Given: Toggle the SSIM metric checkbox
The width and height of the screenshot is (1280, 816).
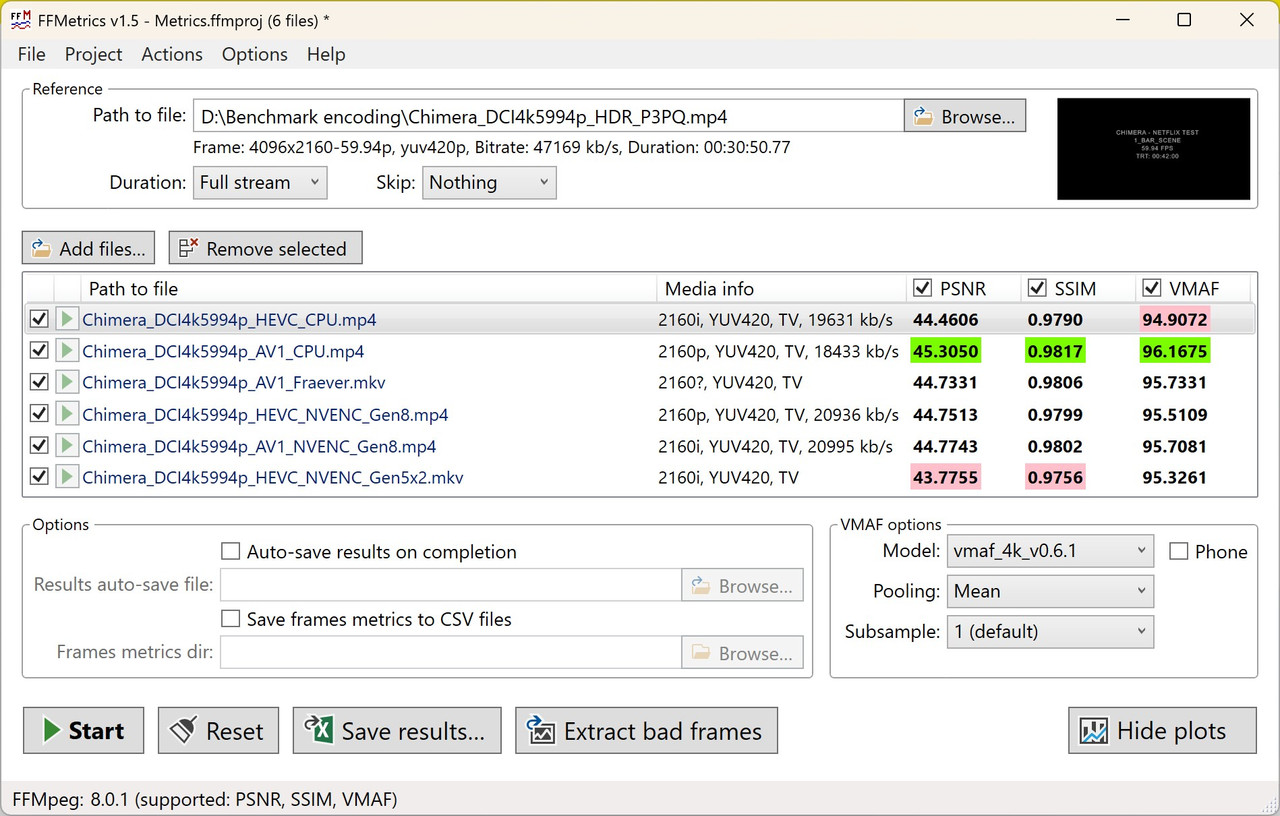Looking at the screenshot, I should [1037, 289].
